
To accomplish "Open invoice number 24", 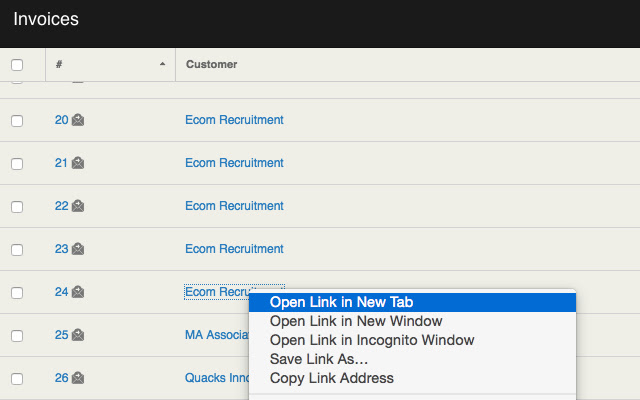I will click(62, 292).
